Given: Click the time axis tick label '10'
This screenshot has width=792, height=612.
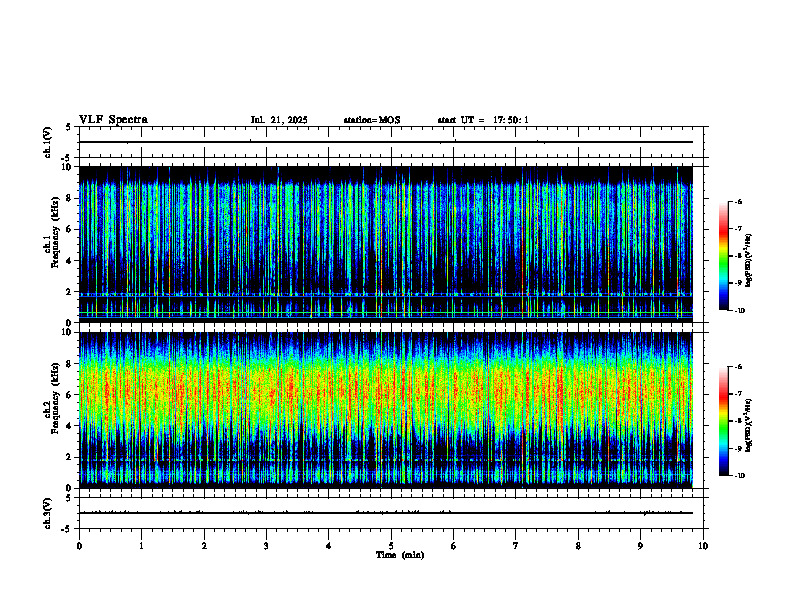Looking at the screenshot, I should (703, 546).
